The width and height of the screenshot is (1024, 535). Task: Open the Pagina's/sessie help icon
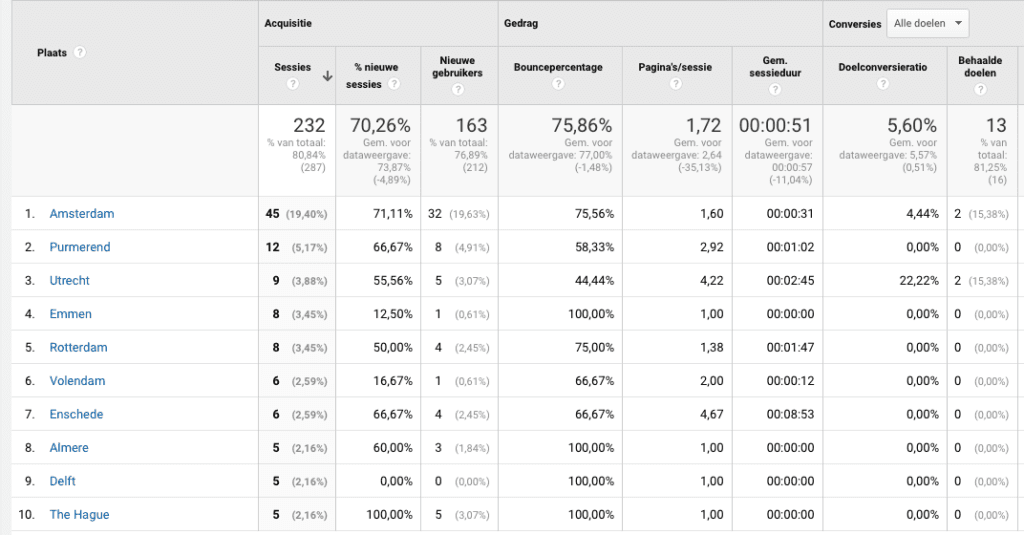[675, 84]
